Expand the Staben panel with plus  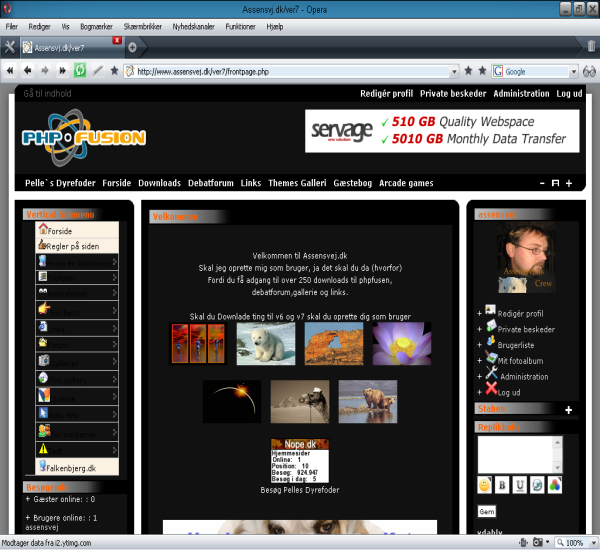coord(569,410)
